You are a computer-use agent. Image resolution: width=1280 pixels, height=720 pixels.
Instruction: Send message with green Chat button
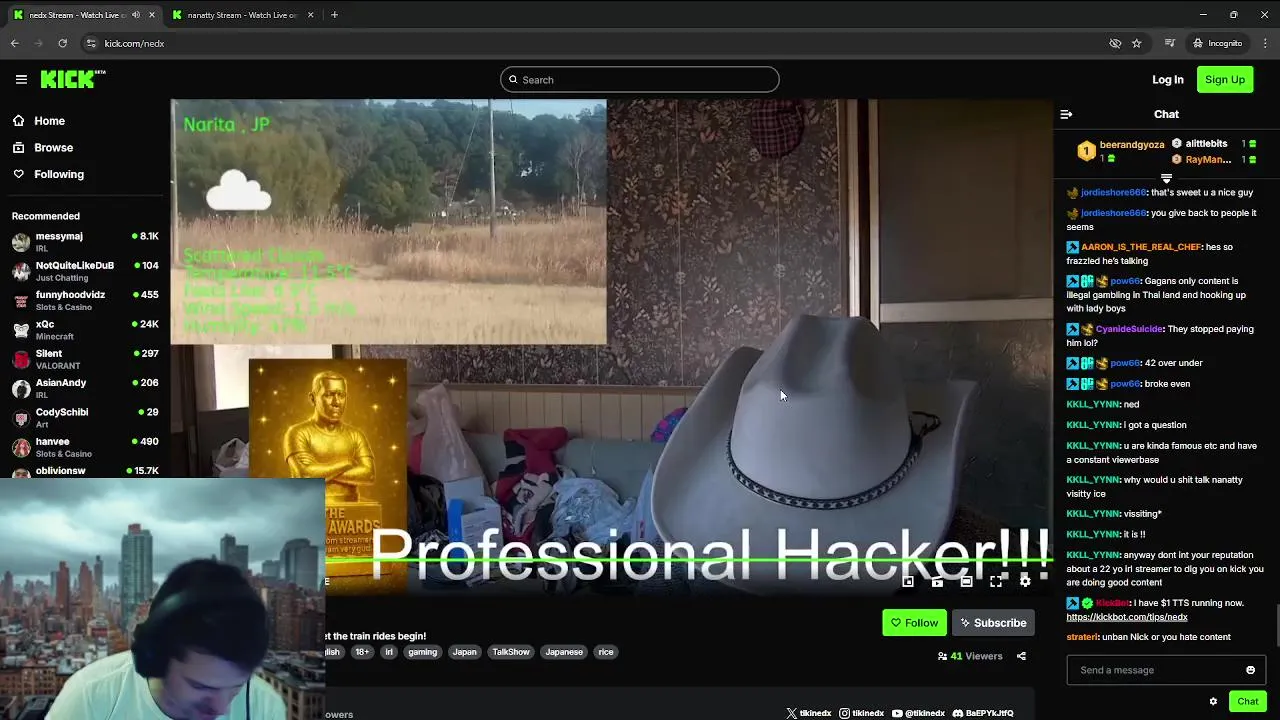click(1247, 701)
